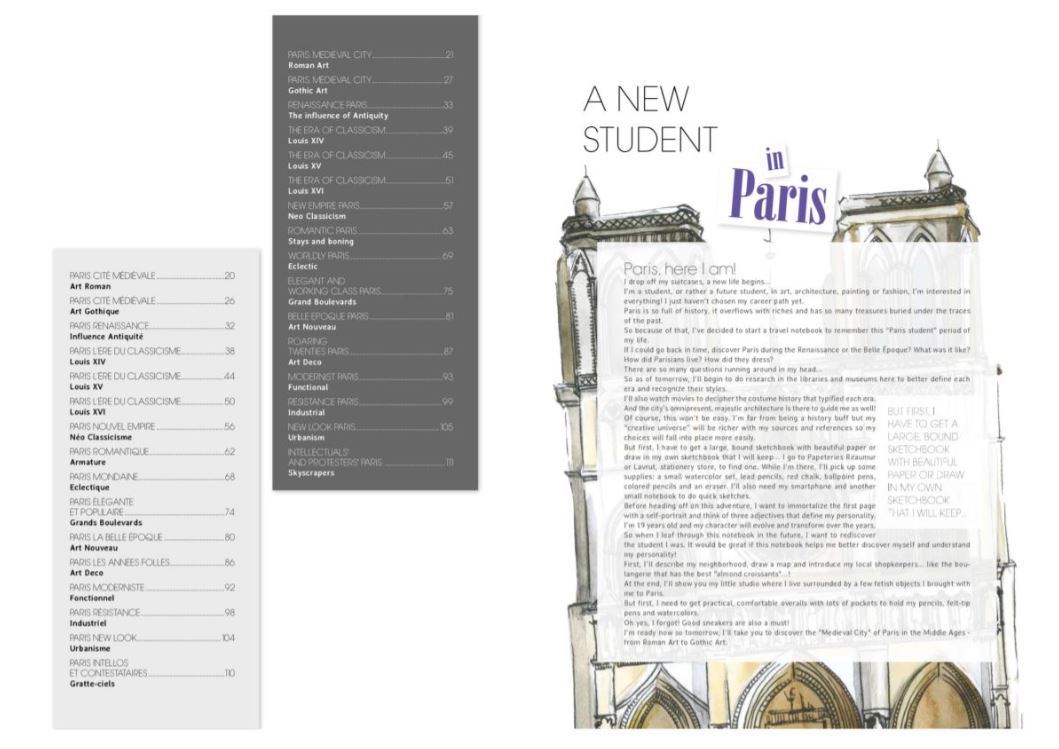Select the "Armature" subtitle
Image resolution: width=1059 pixels, height=749 pixels.
(88, 462)
